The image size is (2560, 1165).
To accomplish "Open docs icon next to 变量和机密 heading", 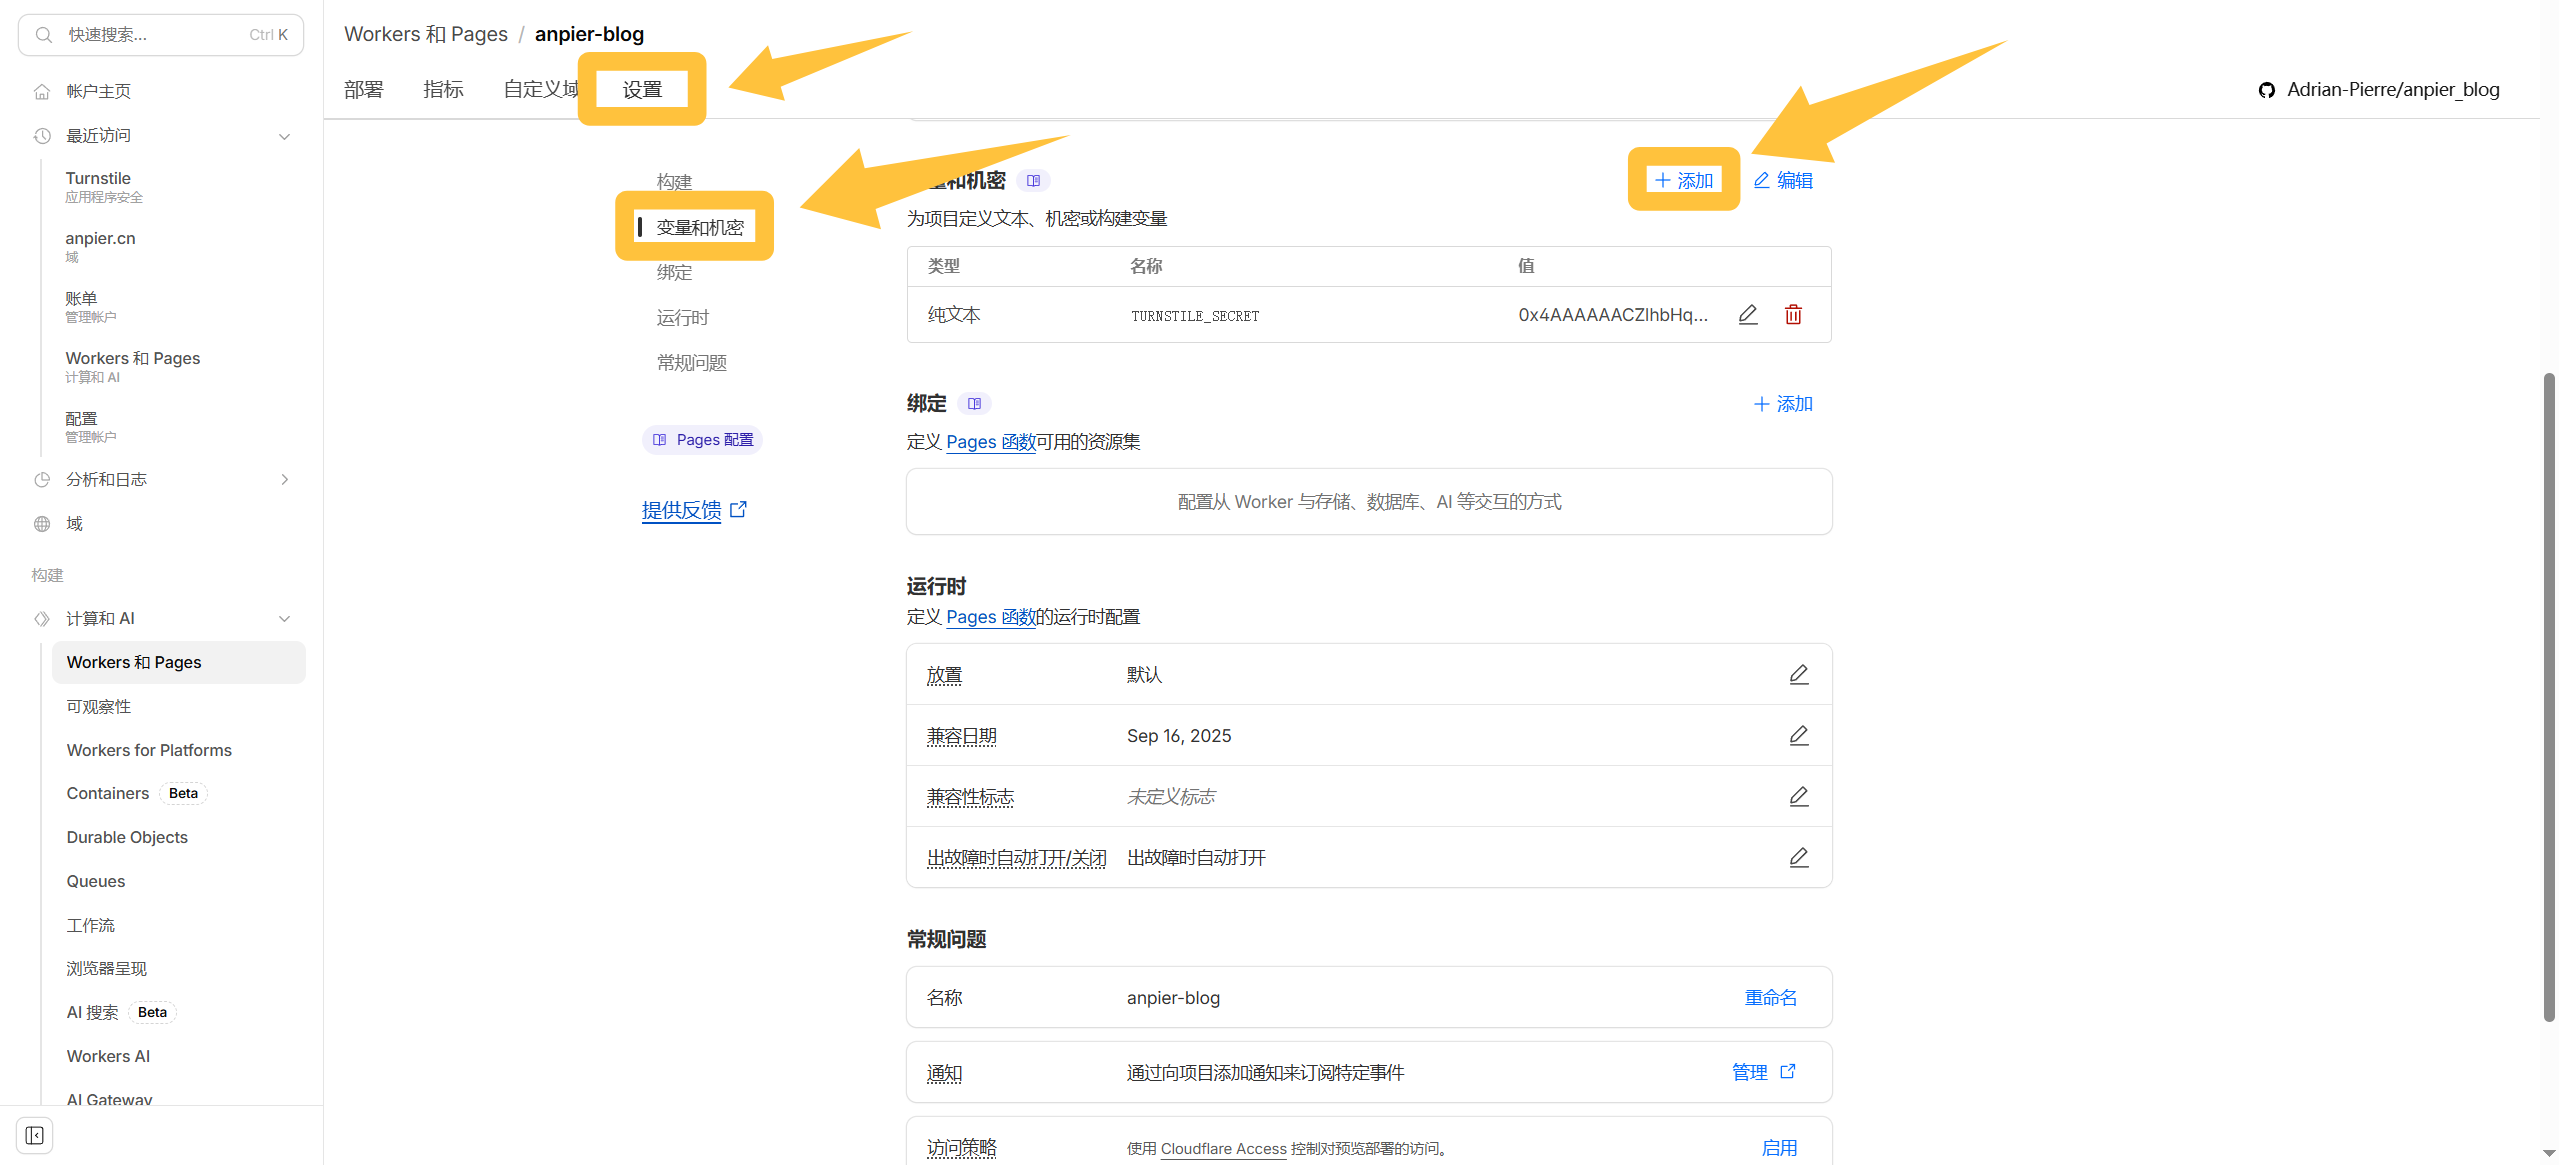I will (1033, 181).
